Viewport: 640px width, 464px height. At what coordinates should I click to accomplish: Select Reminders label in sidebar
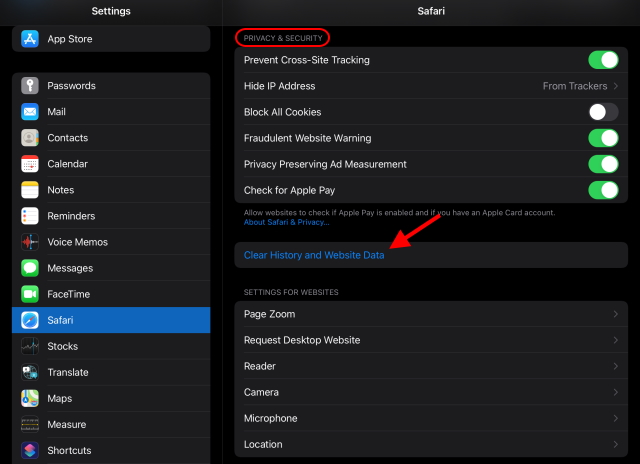pyautogui.click(x=71, y=216)
